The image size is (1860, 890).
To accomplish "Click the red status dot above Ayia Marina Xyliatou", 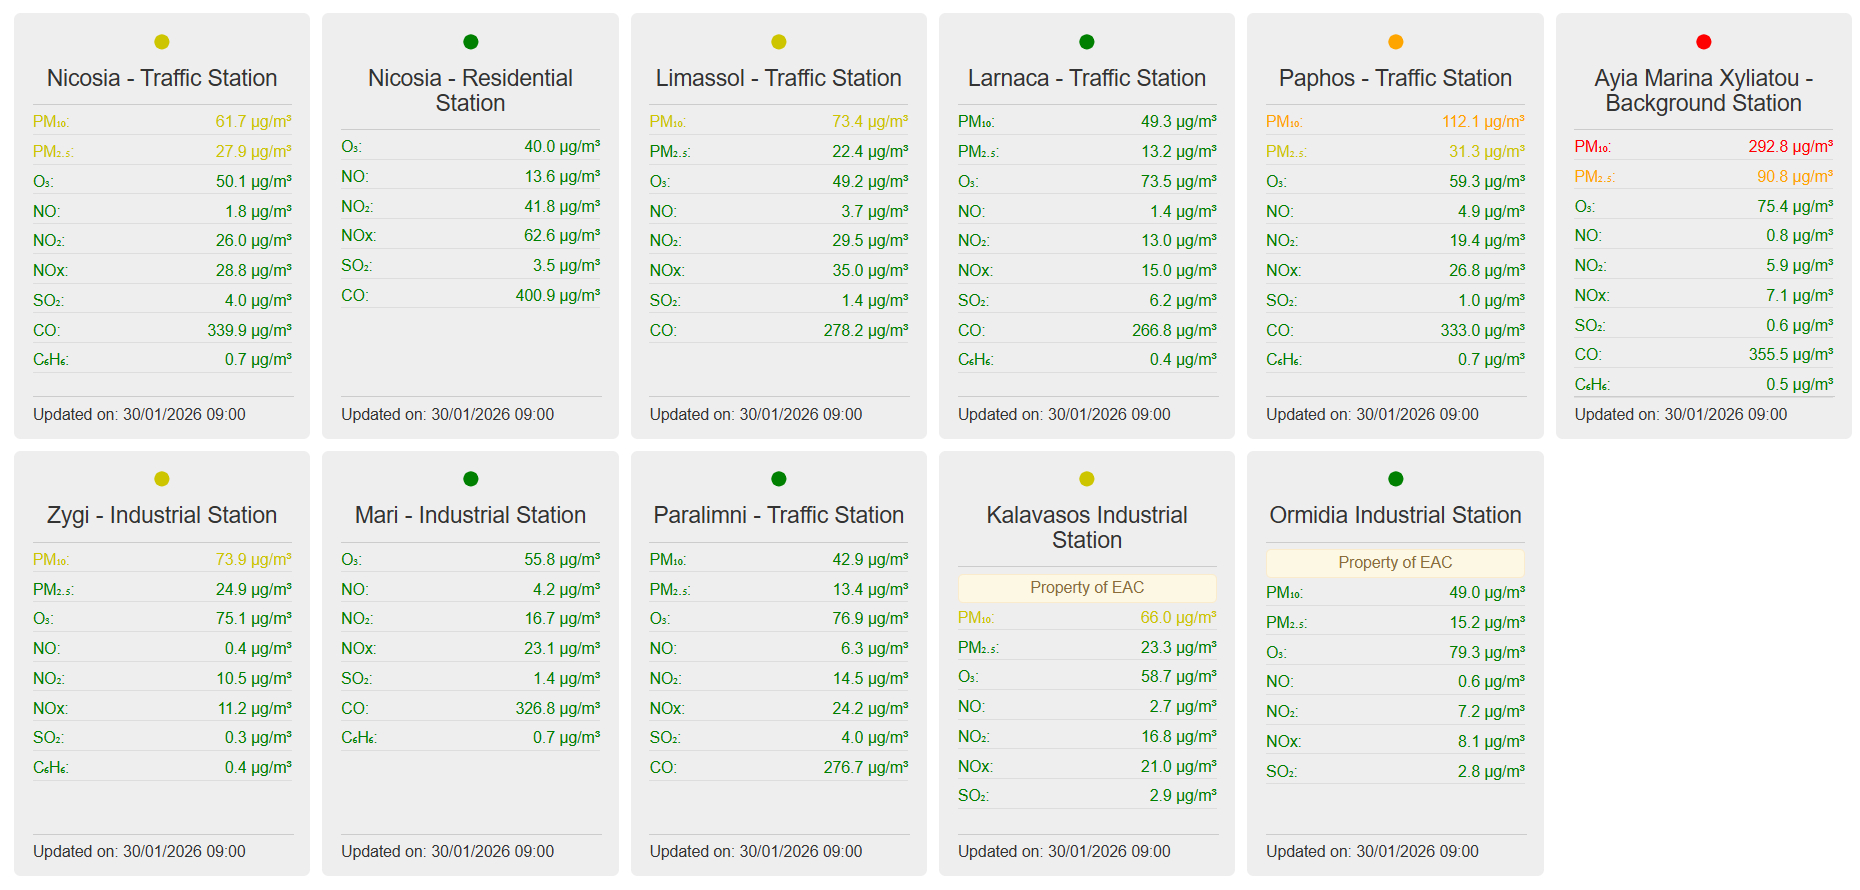I will [x=1704, y=42].
